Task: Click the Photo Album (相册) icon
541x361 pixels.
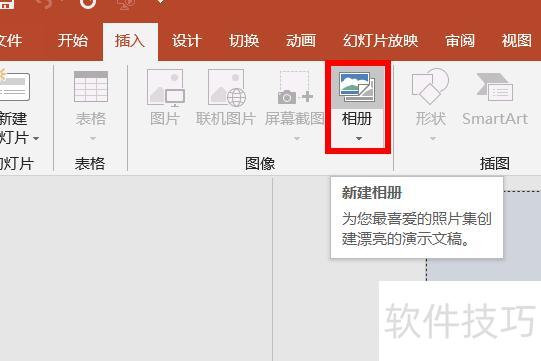Action: (x=357, y=87)
